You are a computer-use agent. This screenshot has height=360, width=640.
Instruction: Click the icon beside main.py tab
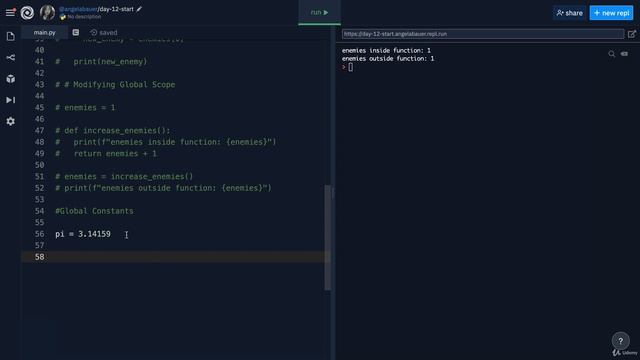pyautogui.click(x=76, y=32)
